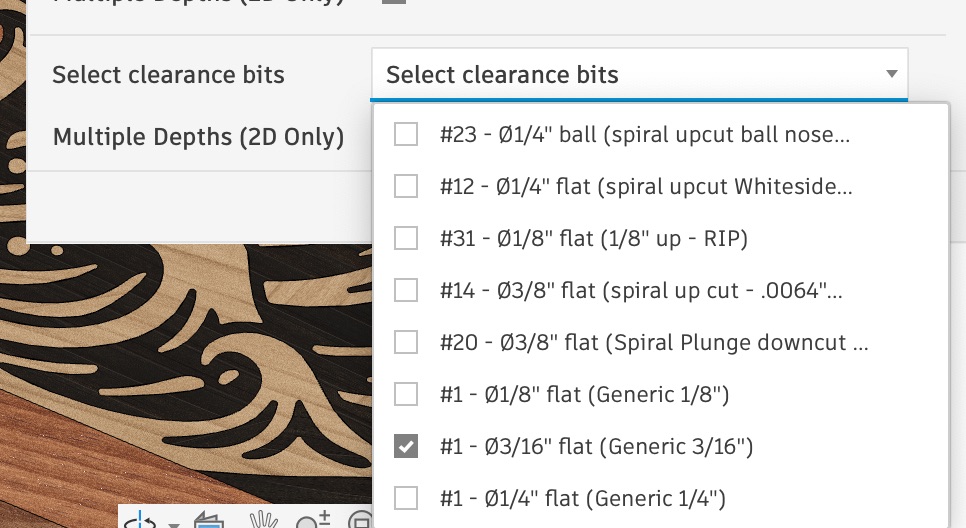
Task: Click the Zoom tool icon
Action: [x=314, y=521]
